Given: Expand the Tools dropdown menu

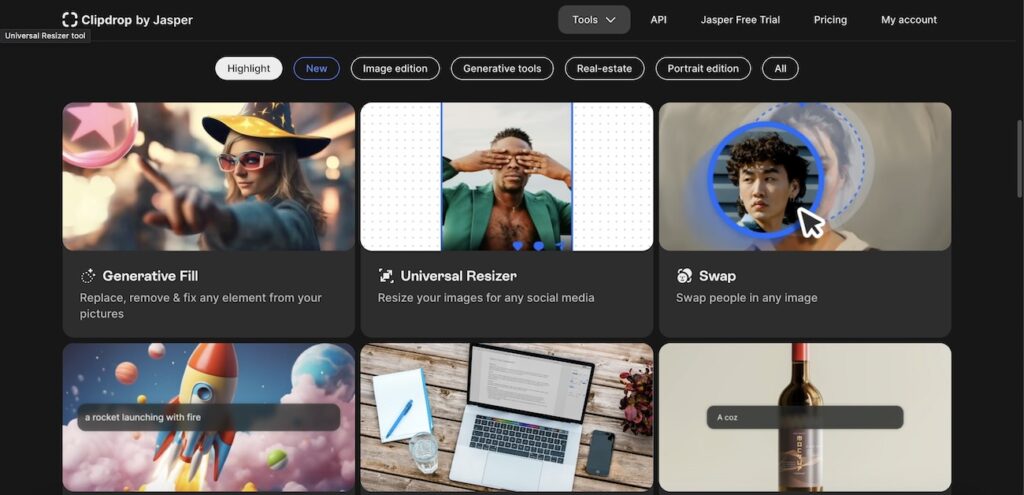Looking at the screenshot, I should [x=594, y=19].
